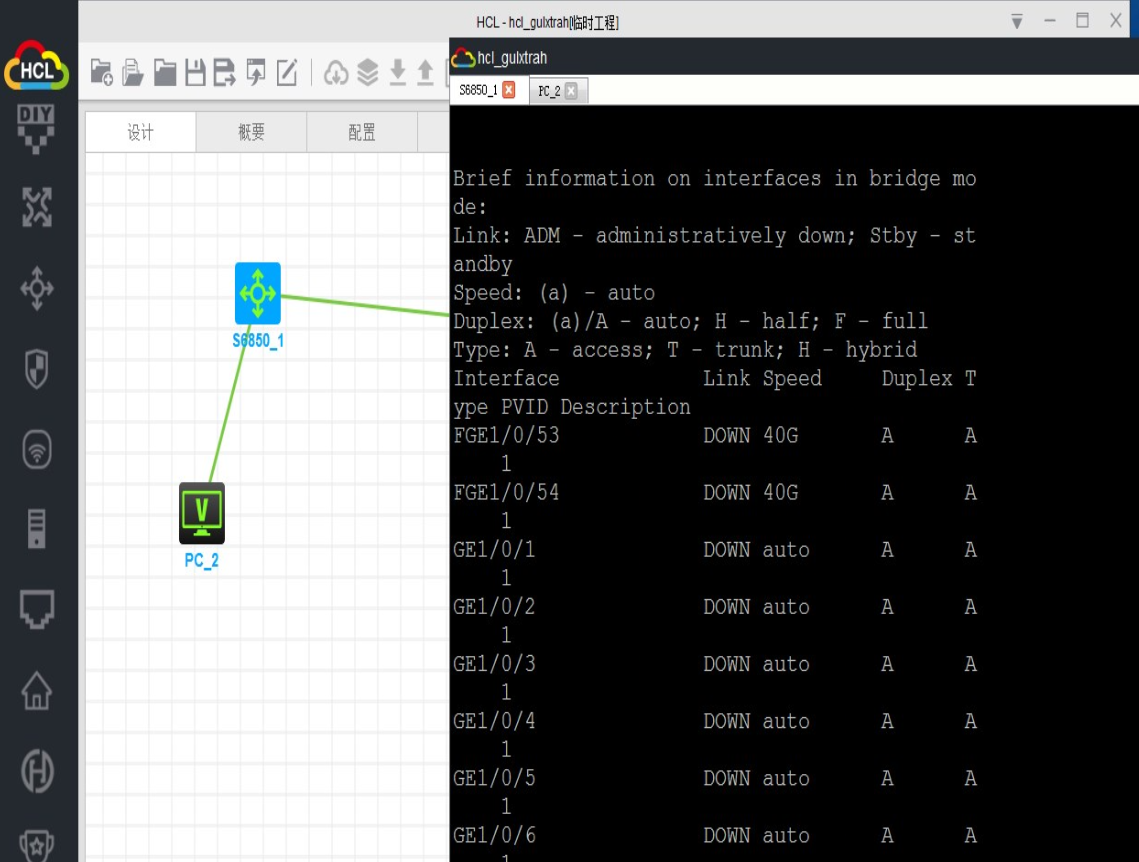Viewport: 1139px width, 862px height.
Task: Click the link between S6850_1 and PC_2
Action: tap(230, 405)
